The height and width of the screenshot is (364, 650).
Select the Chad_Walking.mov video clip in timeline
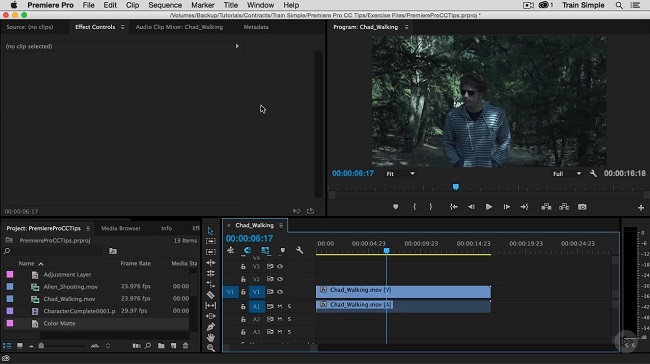click(403, 291)
